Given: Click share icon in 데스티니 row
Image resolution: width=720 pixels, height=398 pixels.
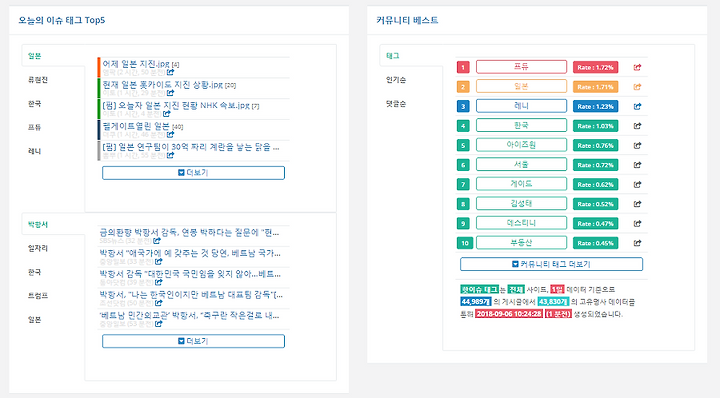Looking at the screenshot, I should [x=637, y=224].
